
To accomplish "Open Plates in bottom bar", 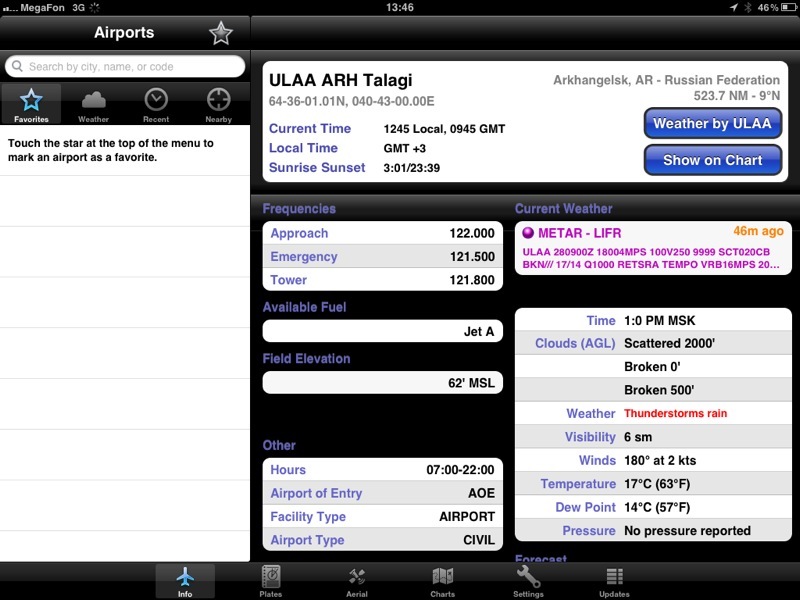I will pos(271,580).
